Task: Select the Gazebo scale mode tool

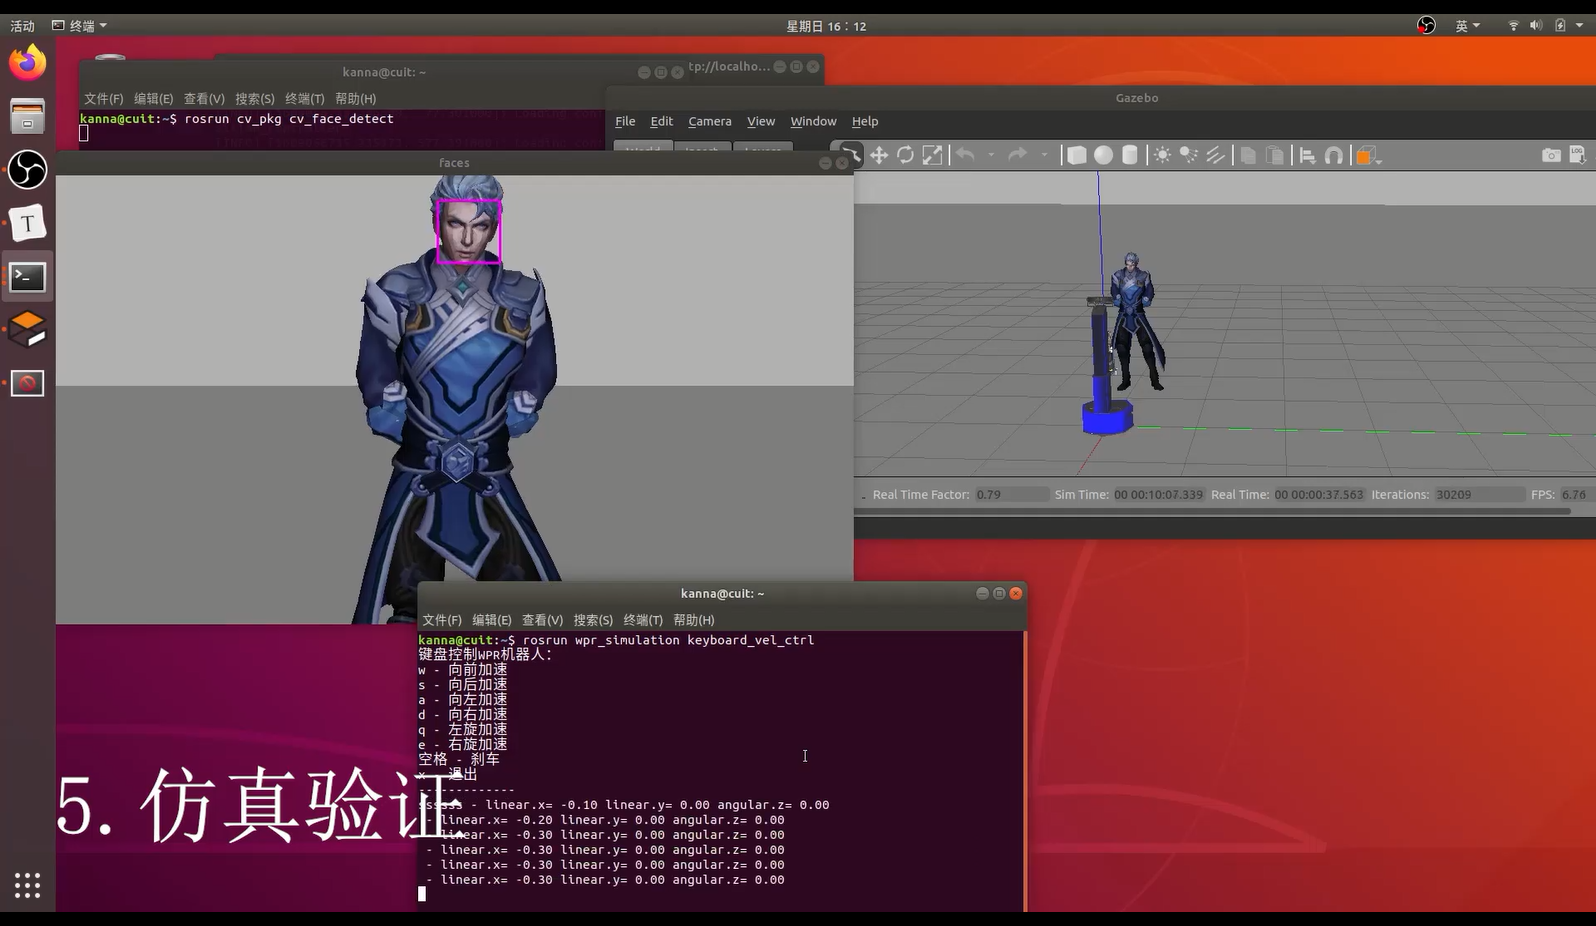Action: point(932,155)
